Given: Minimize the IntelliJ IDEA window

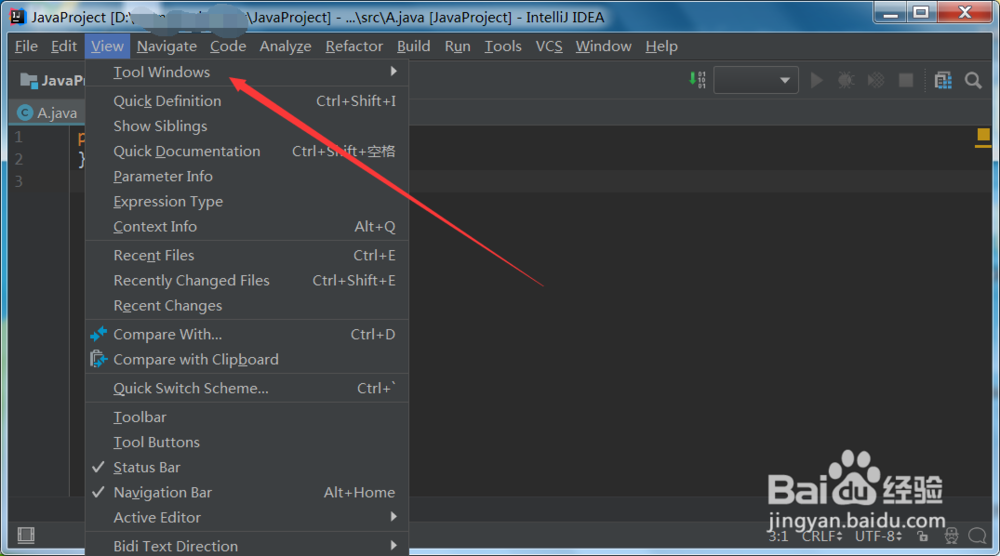Looking at the screenshot, I should pos(891,13).
